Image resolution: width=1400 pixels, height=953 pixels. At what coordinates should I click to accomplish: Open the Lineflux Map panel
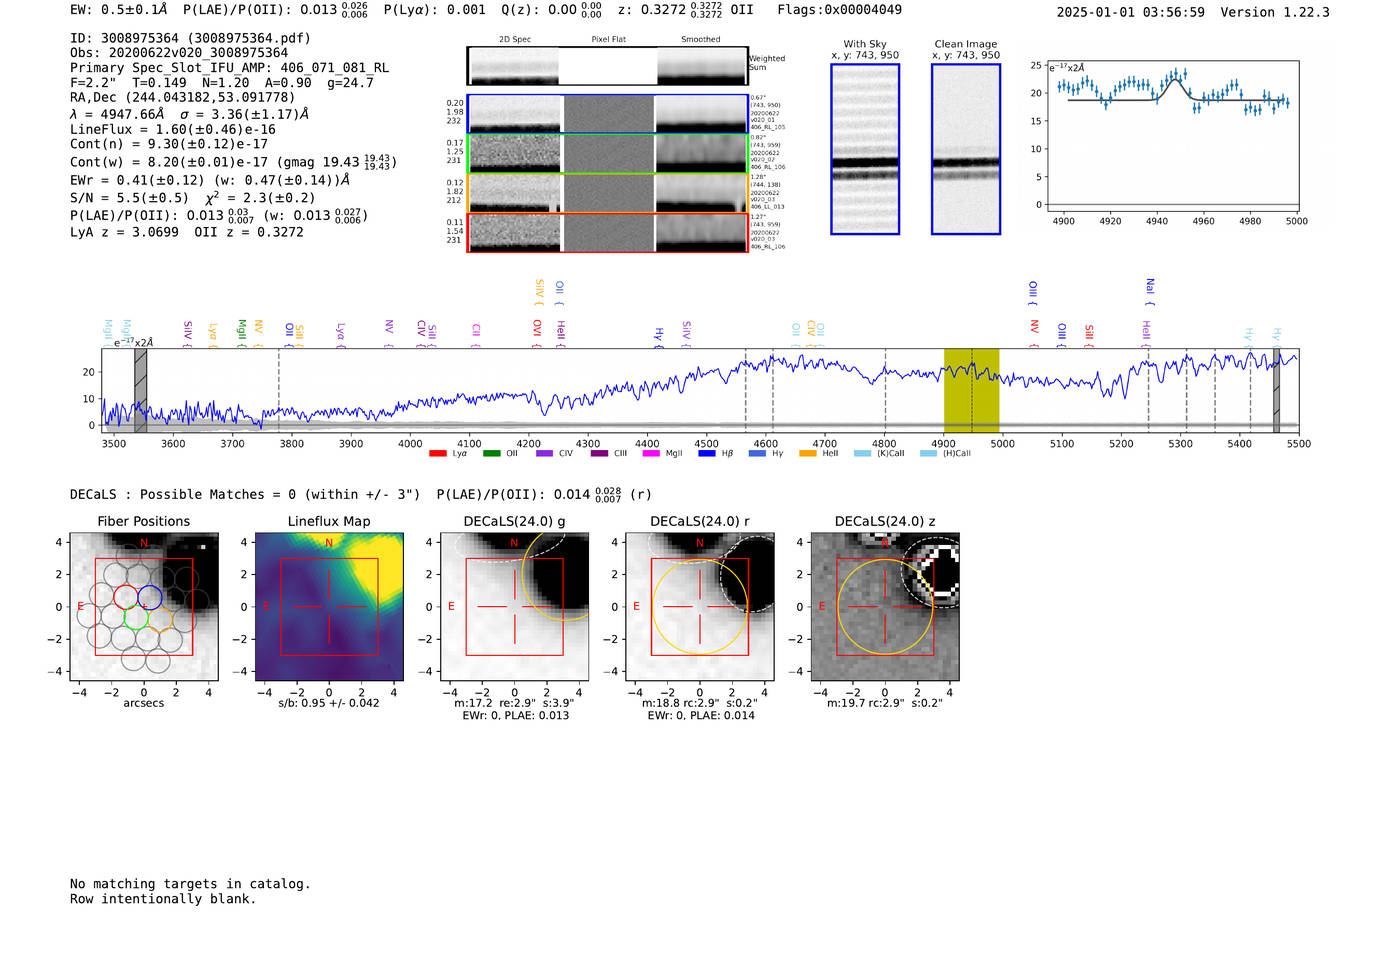[x=329, y=607]
